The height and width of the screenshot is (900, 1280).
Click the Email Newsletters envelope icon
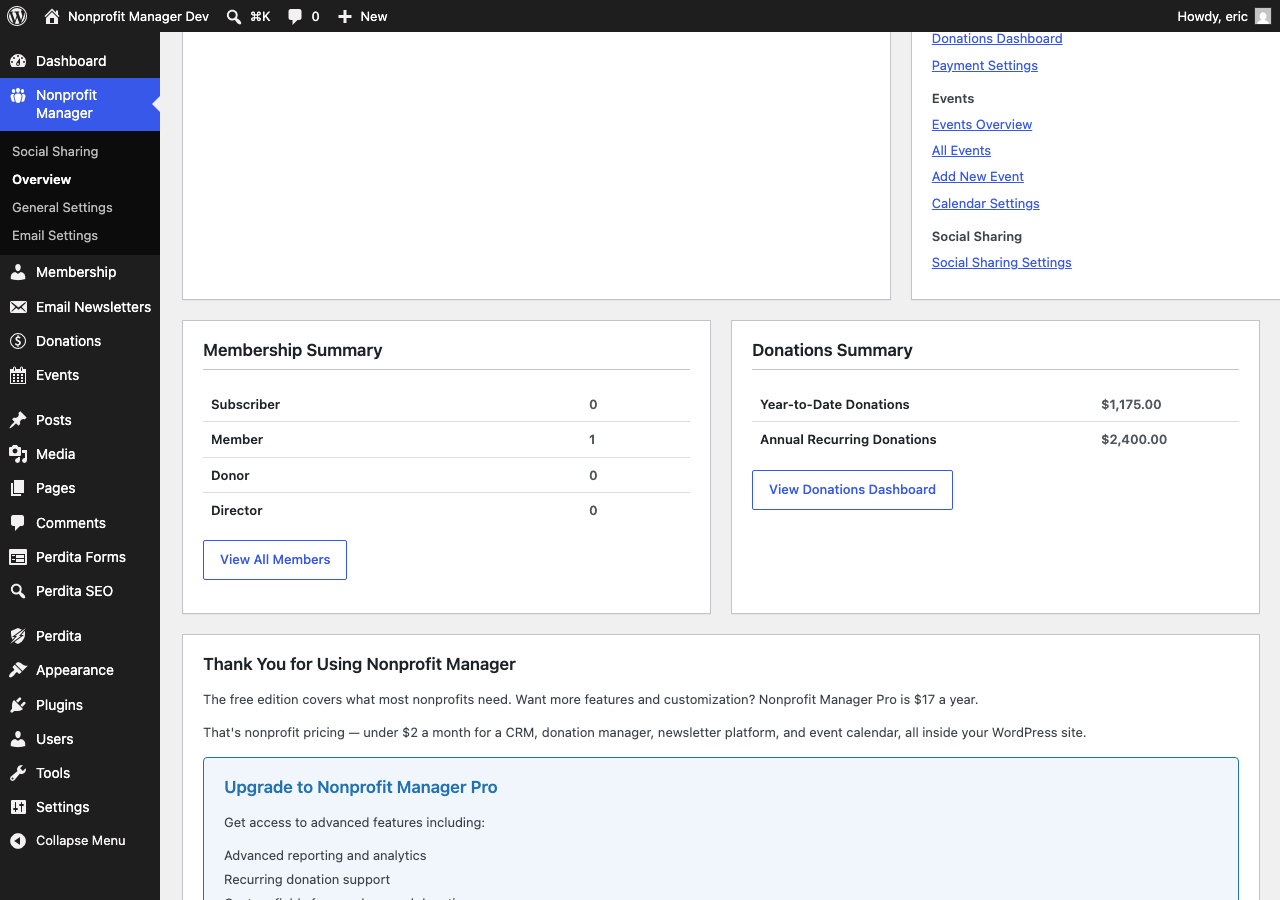[x=18, y=307]
